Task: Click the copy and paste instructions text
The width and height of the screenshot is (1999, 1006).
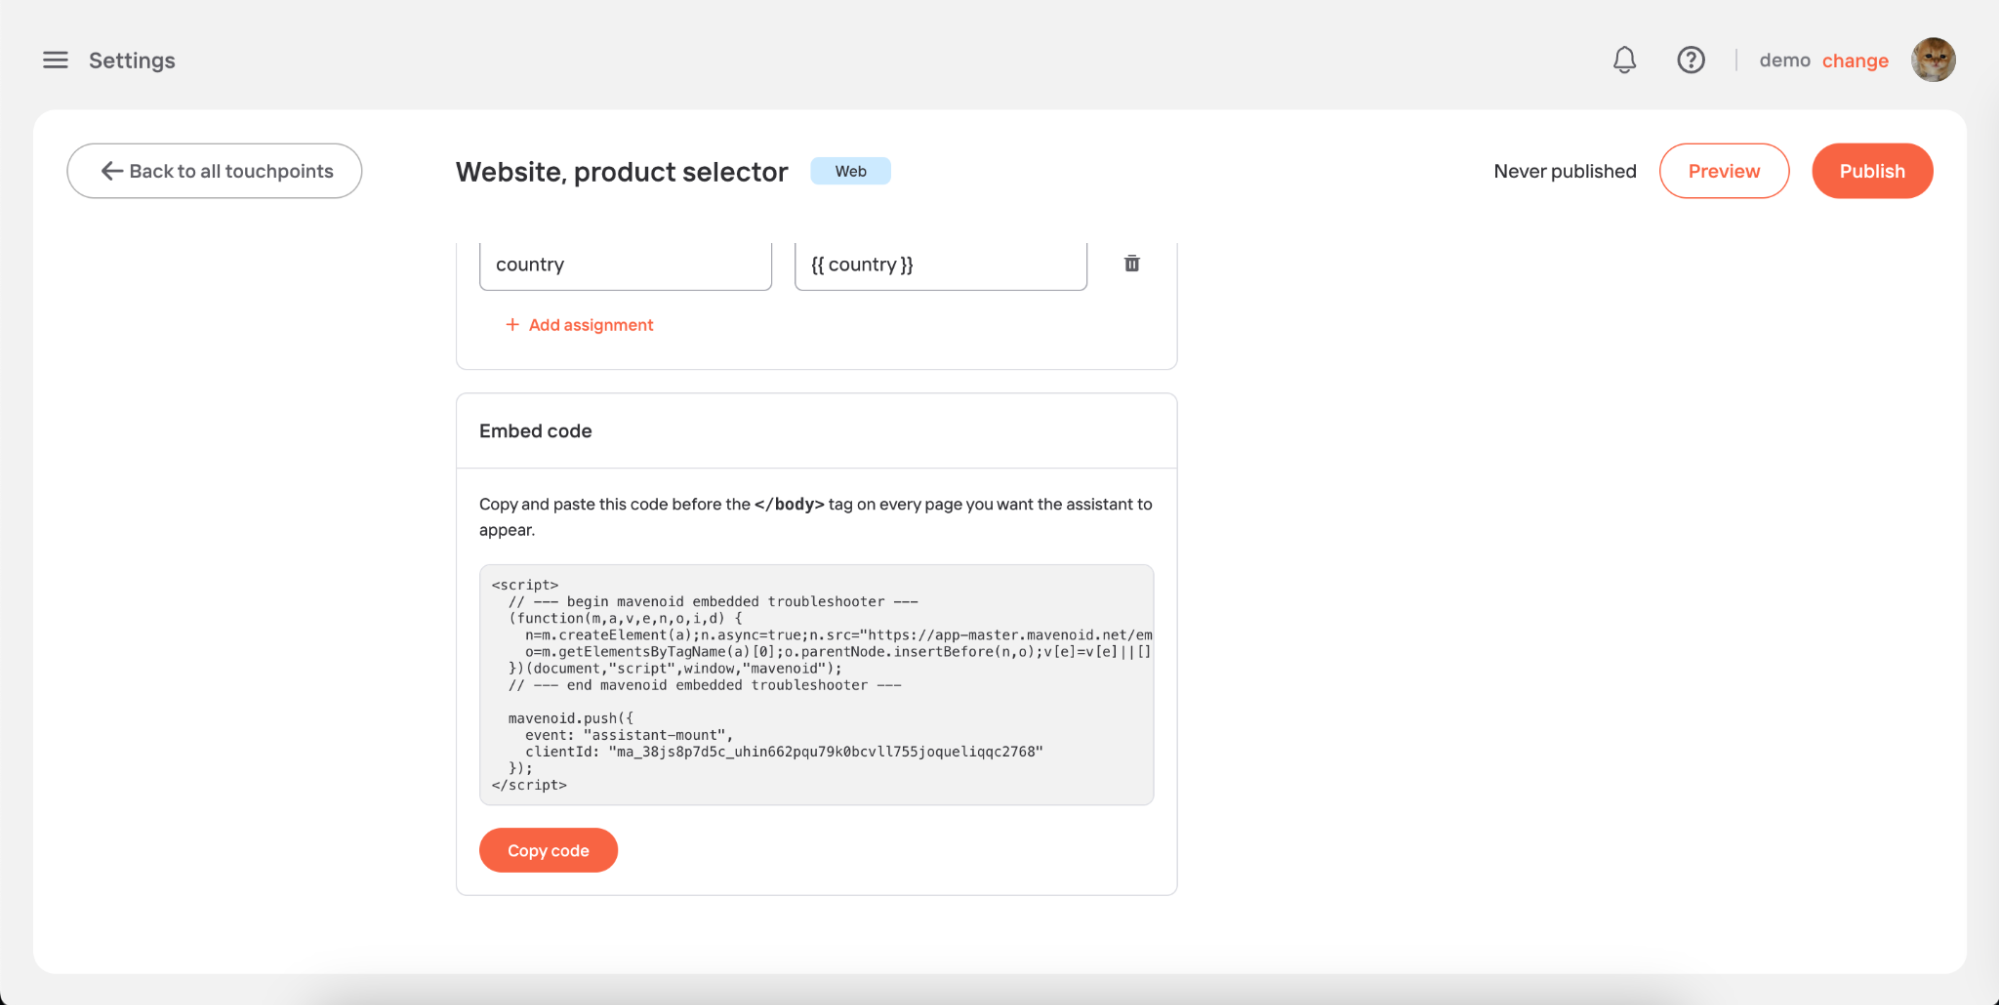Action: [816, 517]
